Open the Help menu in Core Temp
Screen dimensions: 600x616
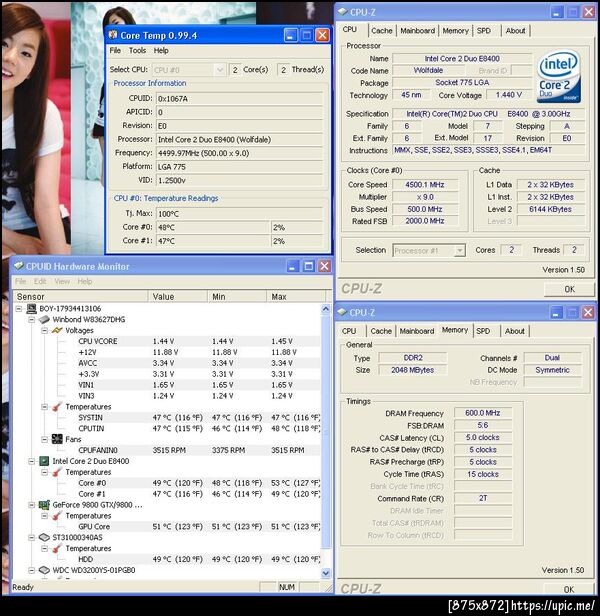(161, 50)
